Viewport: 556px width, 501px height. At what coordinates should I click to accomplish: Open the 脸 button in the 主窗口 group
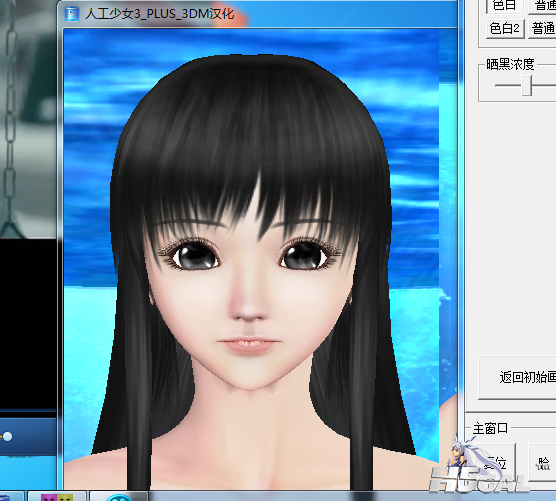[543, 462]
